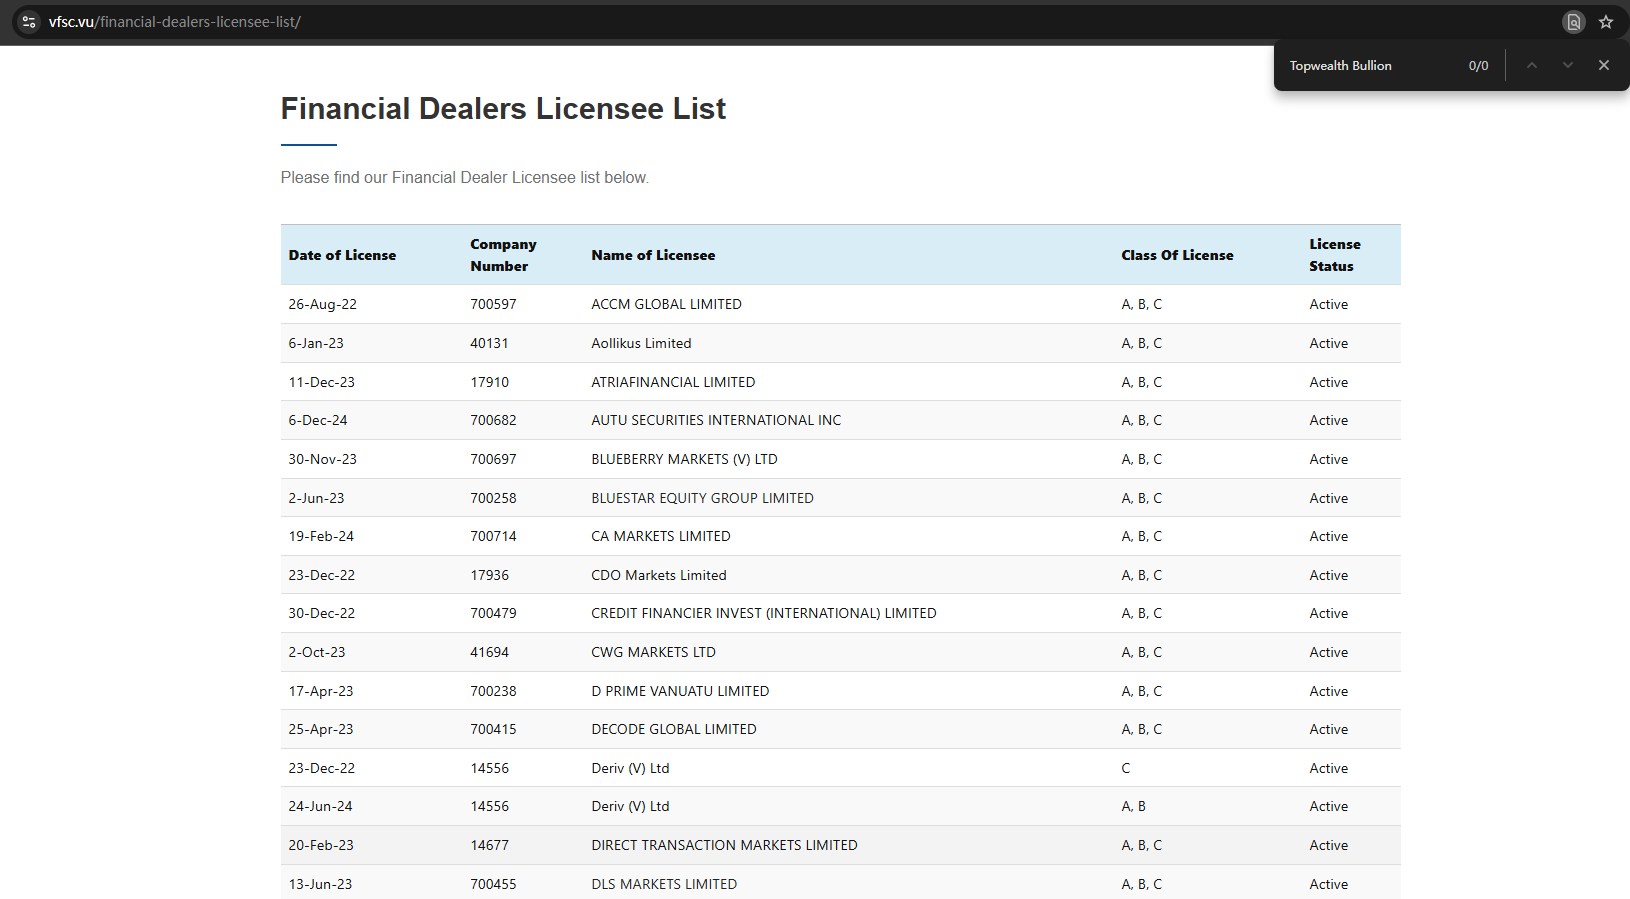This screenshot has width=1630, height=899.
Task: Click company number 700238 for D PRIME VANUATU
Action: (493, 691)
